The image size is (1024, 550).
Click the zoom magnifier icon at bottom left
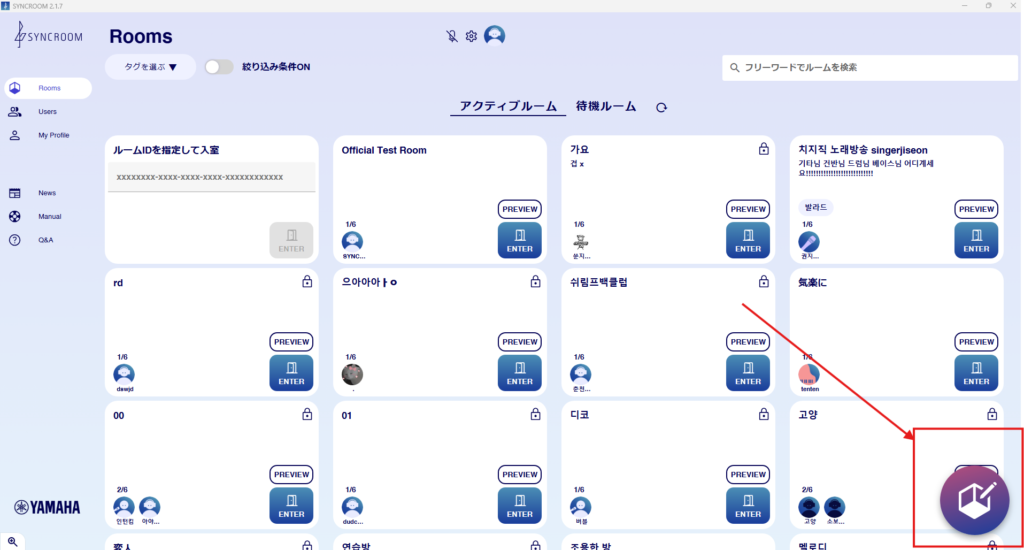(13, 541)
